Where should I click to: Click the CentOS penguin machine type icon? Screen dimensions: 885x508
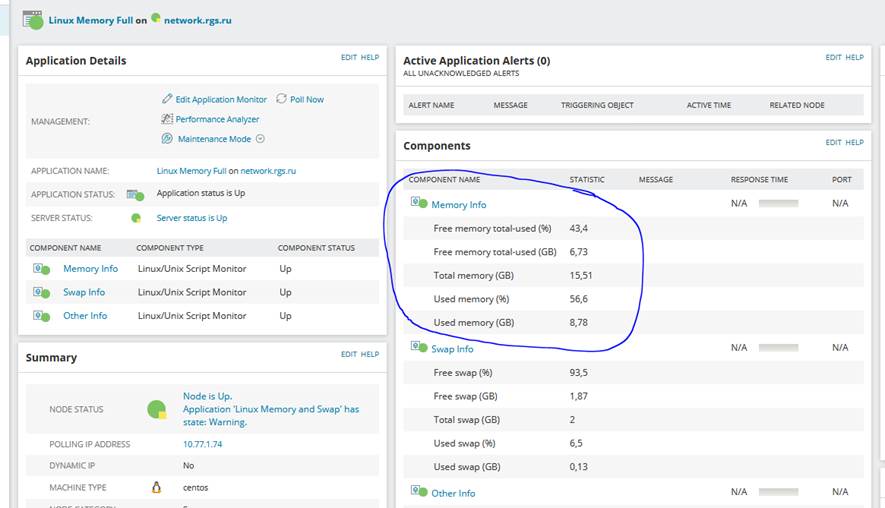[x=156, y=487]
